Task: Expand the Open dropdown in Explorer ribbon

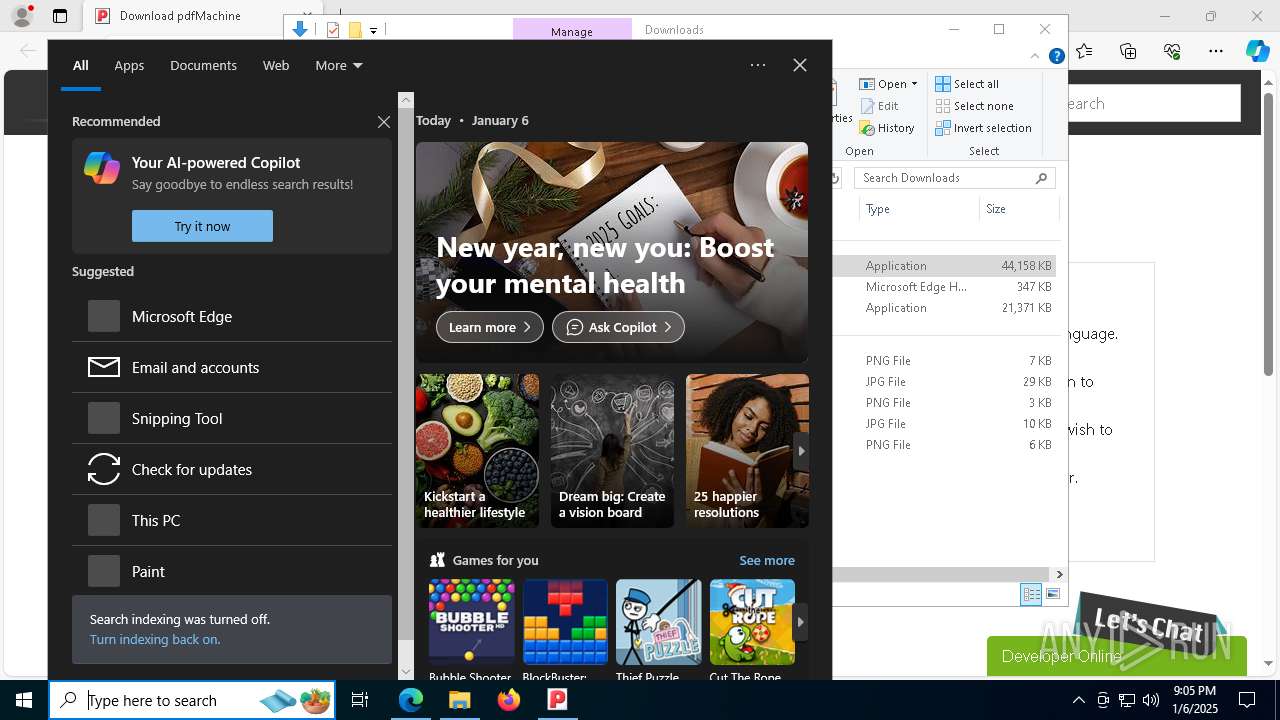Action: (x=889, y=84)
